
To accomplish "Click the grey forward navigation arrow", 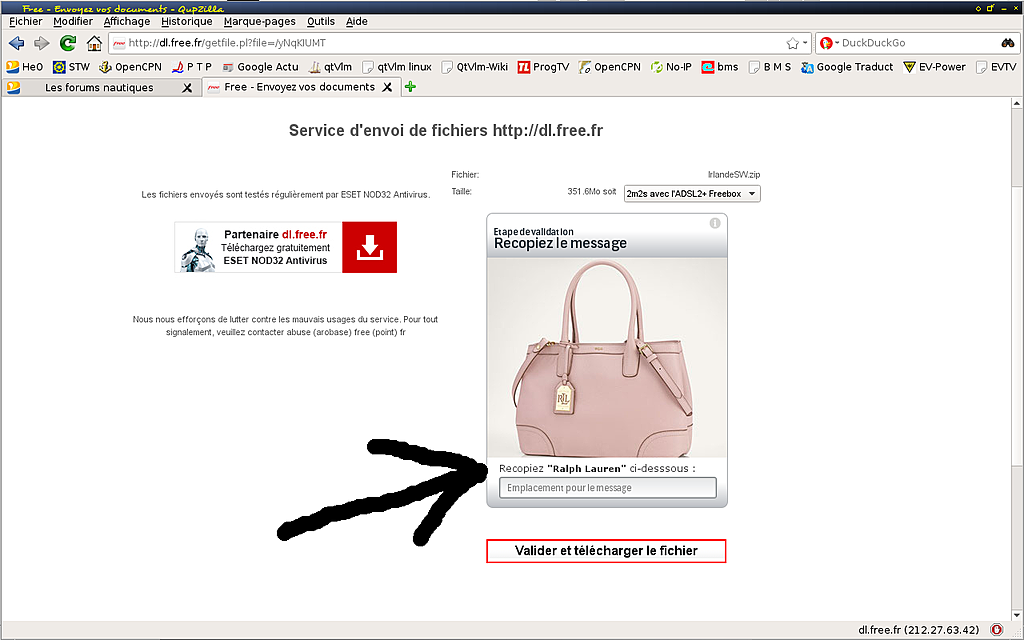I will [42, 43].
